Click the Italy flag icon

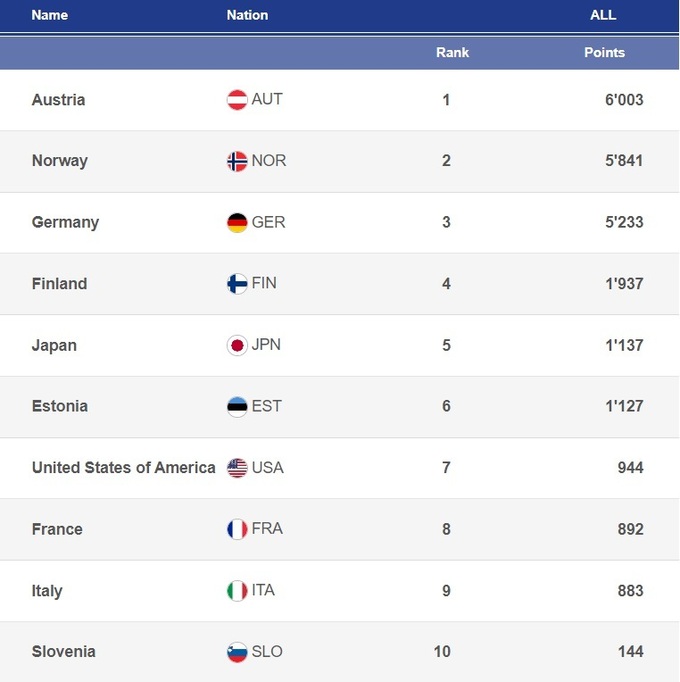237,591
